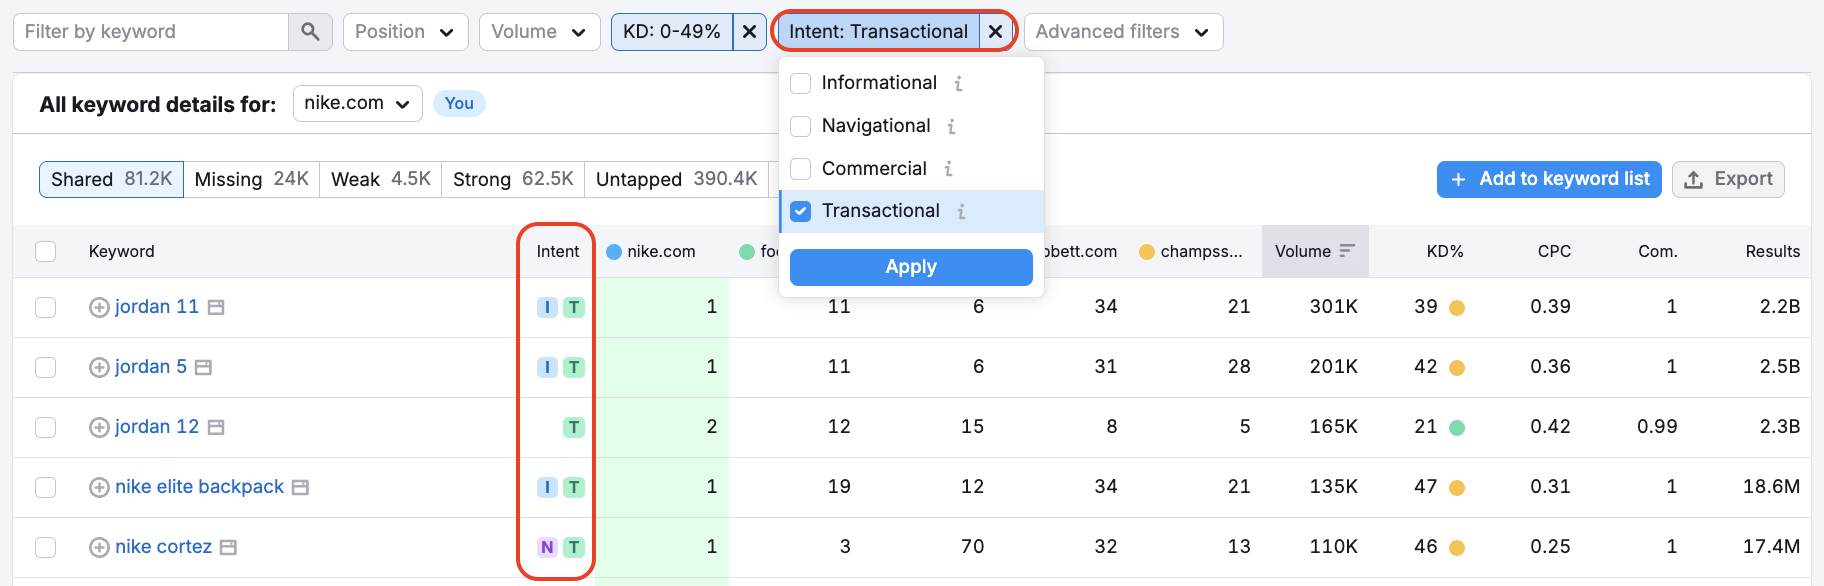
Task: Click the Volume column sort icon
Action: pos(1347,251)
